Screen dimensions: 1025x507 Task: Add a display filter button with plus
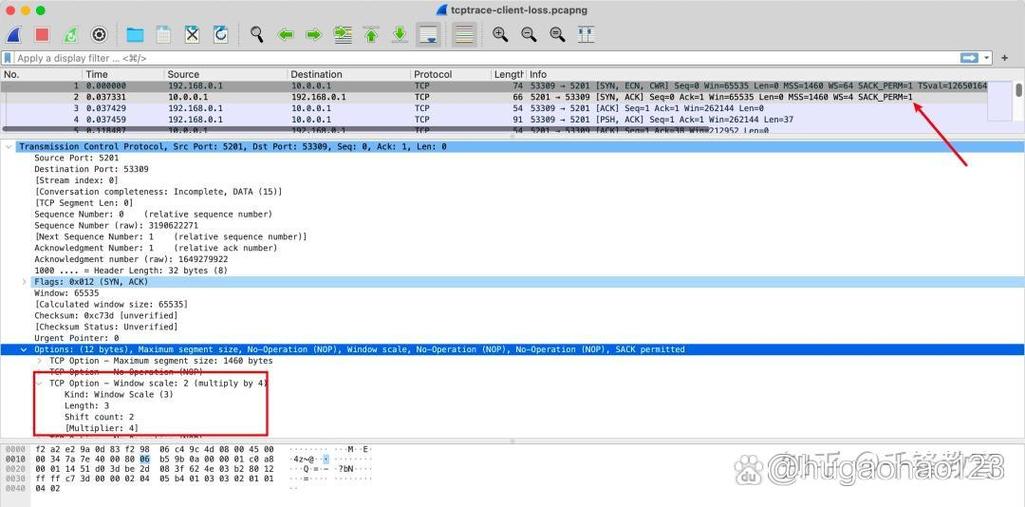(x=1005, y=58)
